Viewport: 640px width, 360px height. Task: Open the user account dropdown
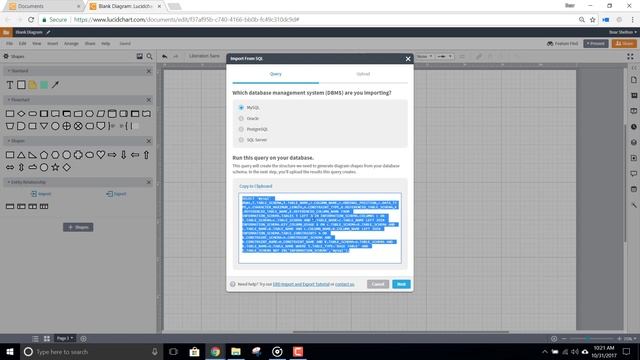tap(622, 32)
